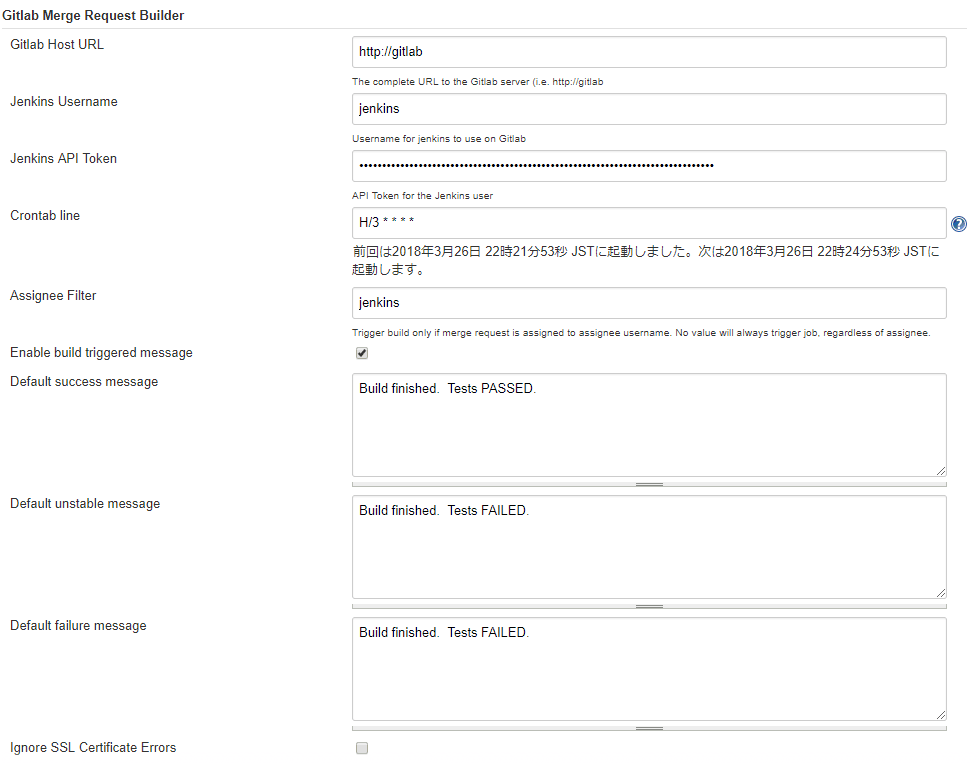Grab the unstable message resize bar
This screenshot has width=979, height=763.
[649, 606]
